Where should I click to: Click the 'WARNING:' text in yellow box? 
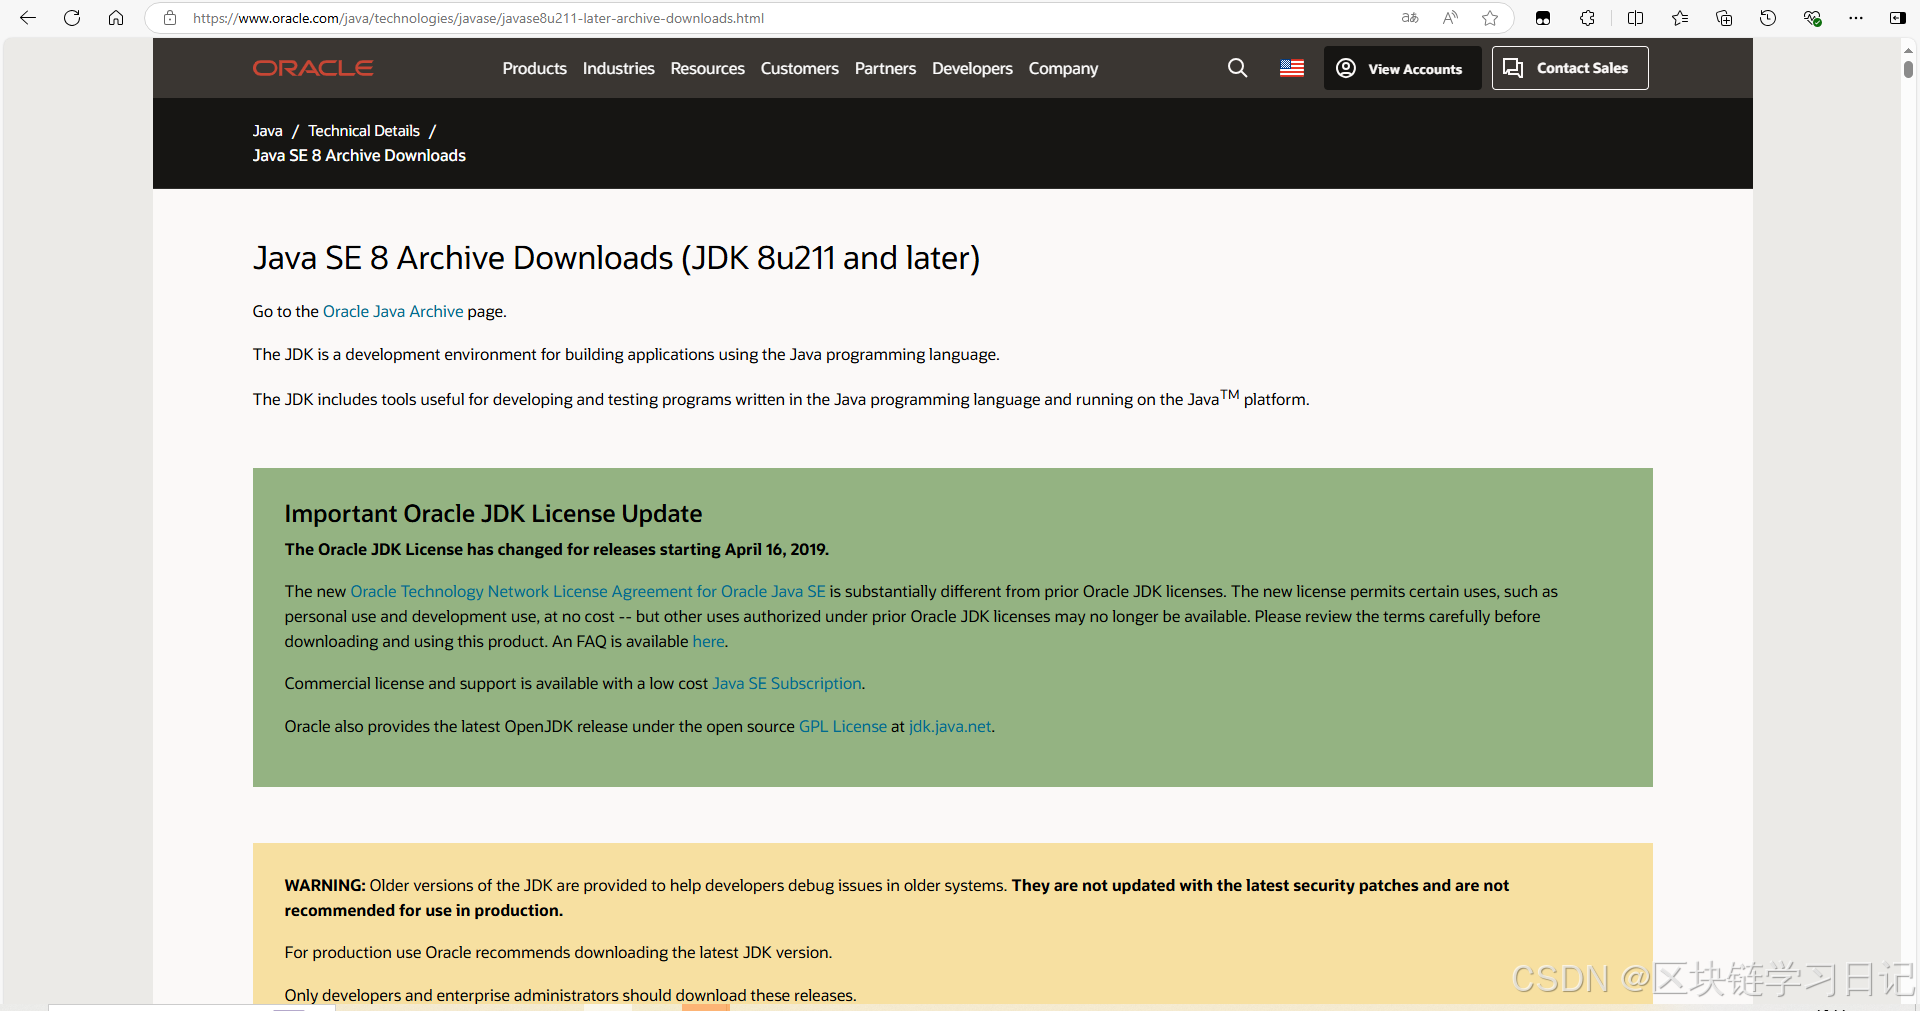pyautogui.click(x=325, y=885)
